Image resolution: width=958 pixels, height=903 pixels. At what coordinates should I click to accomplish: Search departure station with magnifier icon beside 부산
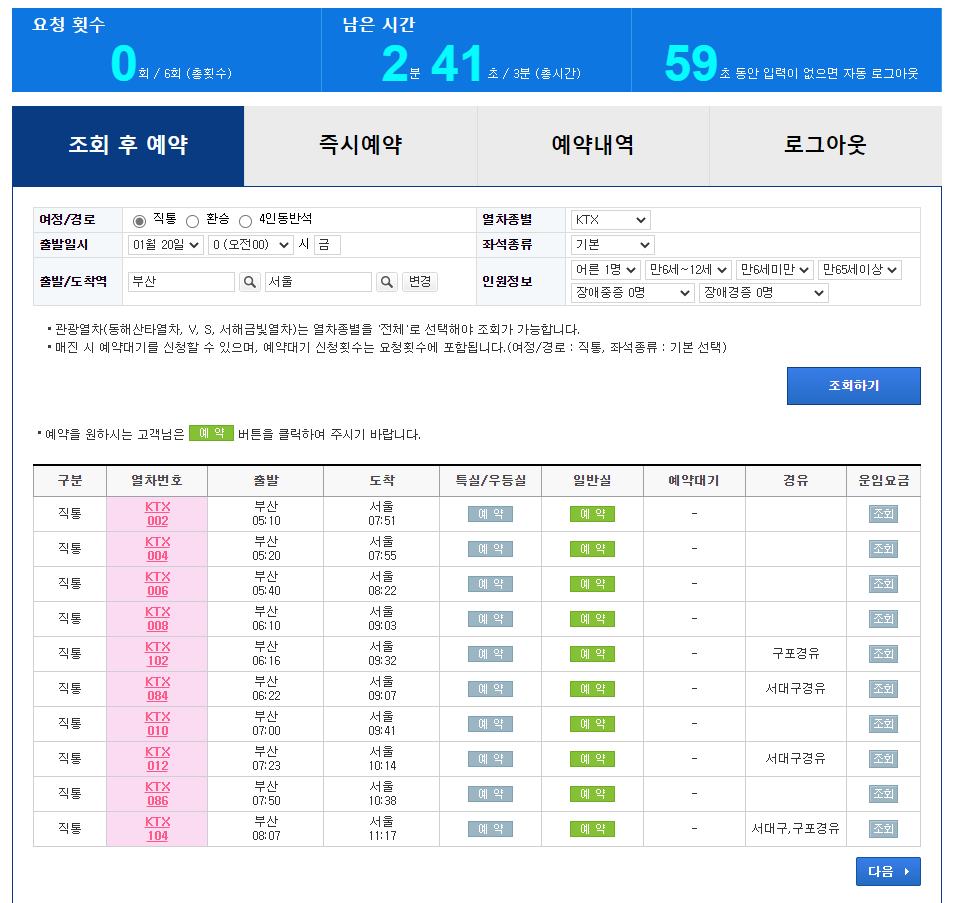tap(249, 282)
